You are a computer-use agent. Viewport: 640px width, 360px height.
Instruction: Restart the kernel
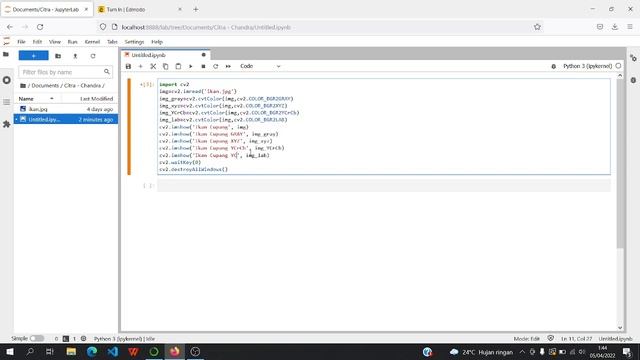click(x=216, y=66)
